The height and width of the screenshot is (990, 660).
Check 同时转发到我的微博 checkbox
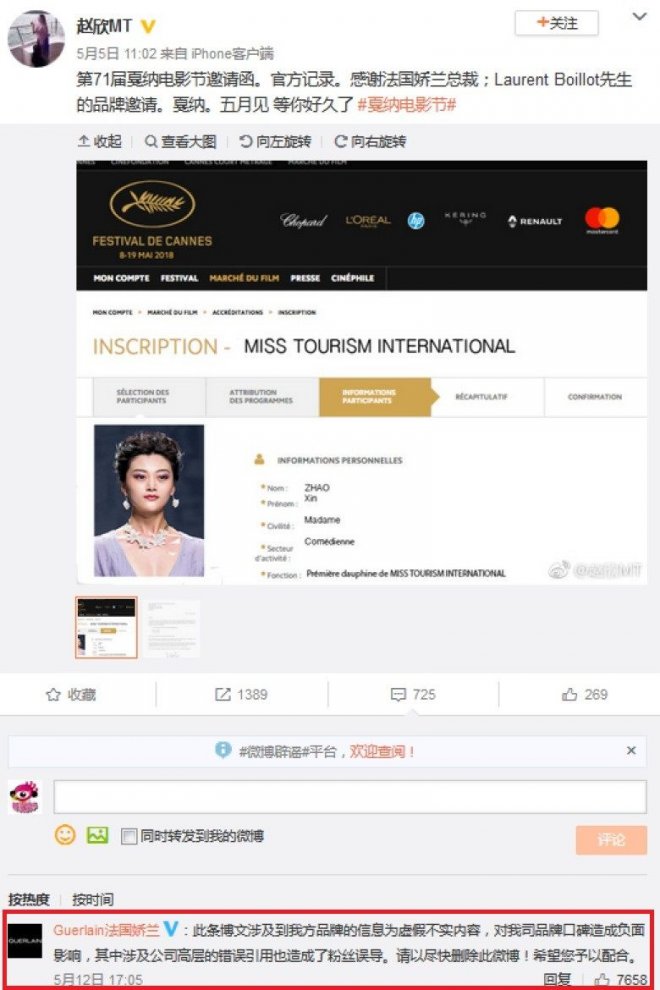coord(128,836)
